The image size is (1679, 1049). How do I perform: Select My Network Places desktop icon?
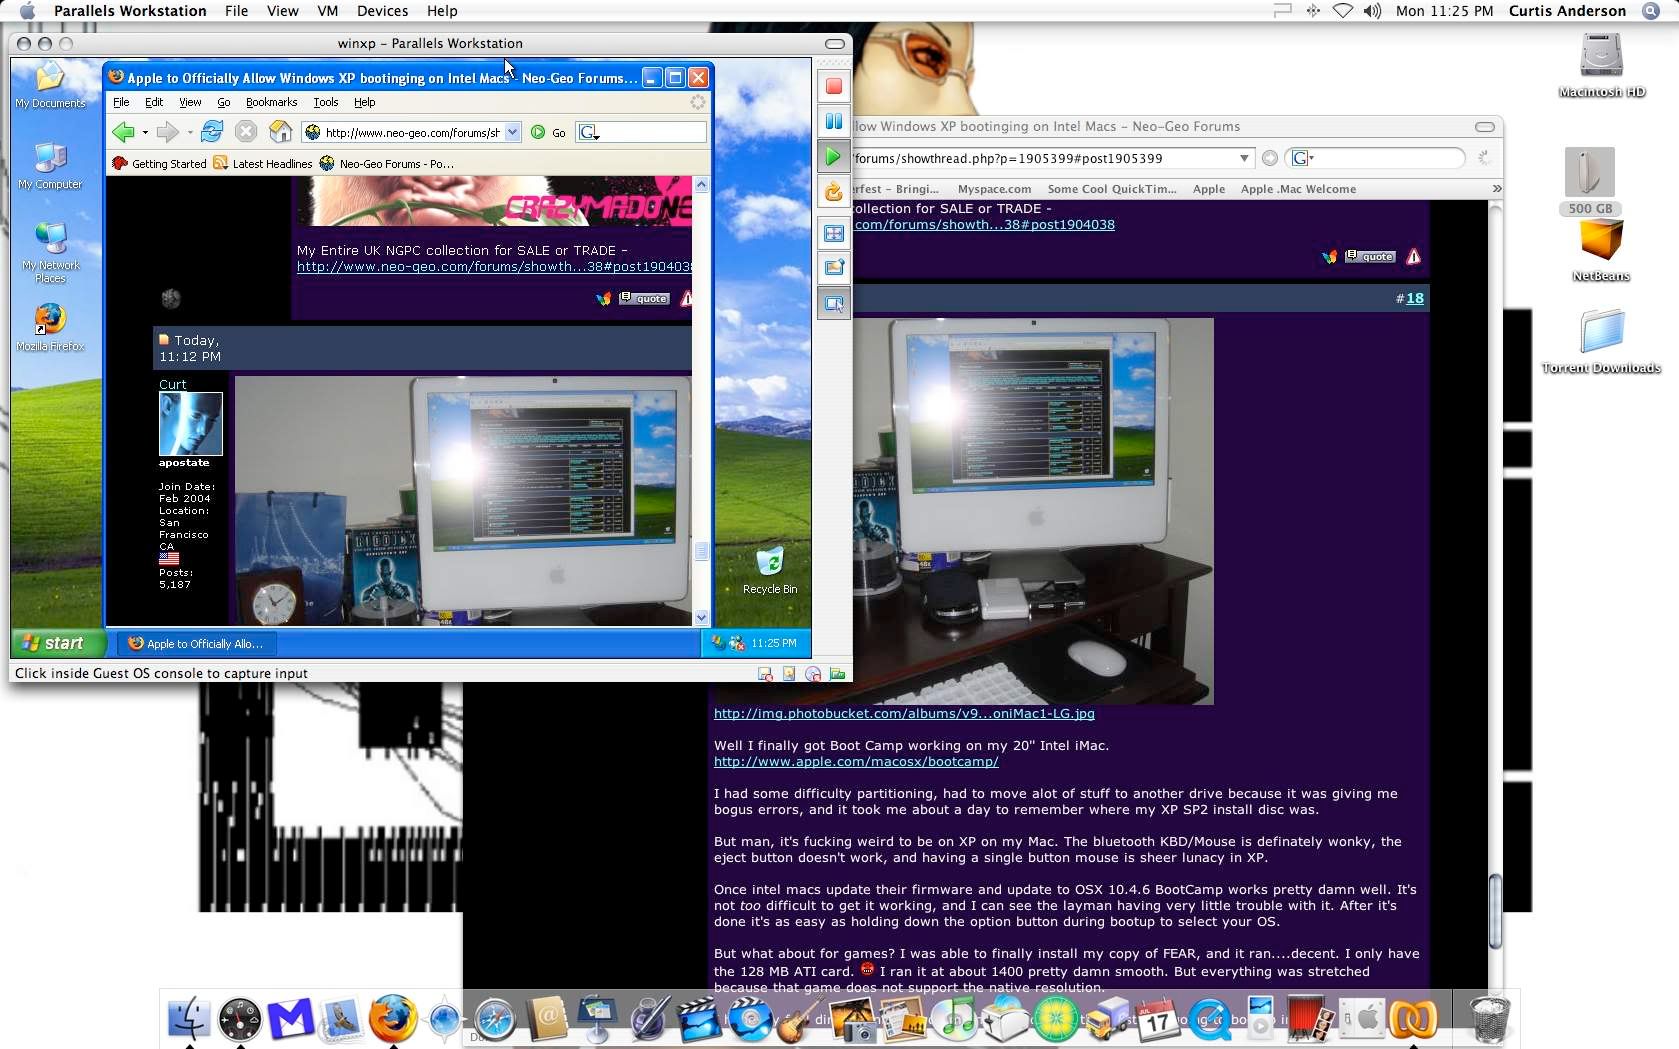tap(50, 252)
